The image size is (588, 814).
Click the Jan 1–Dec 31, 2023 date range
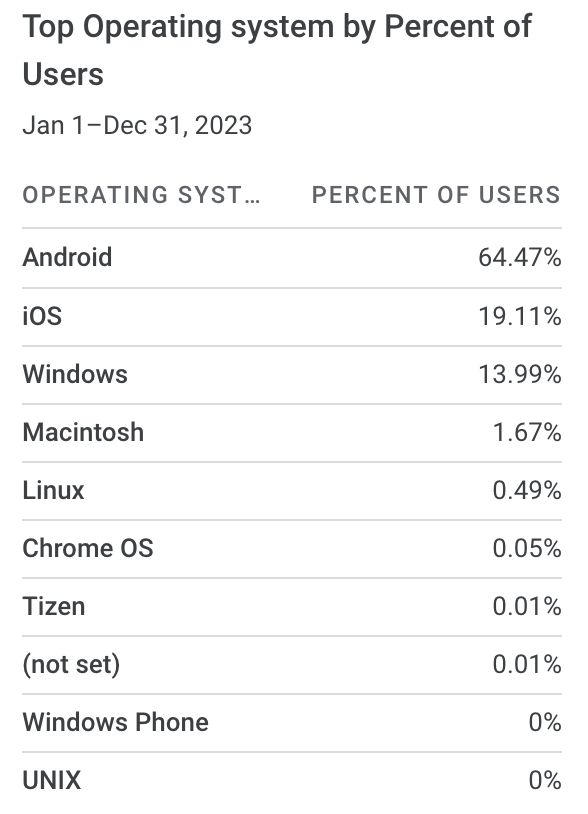pyautogui.click(x=137, y=126)
